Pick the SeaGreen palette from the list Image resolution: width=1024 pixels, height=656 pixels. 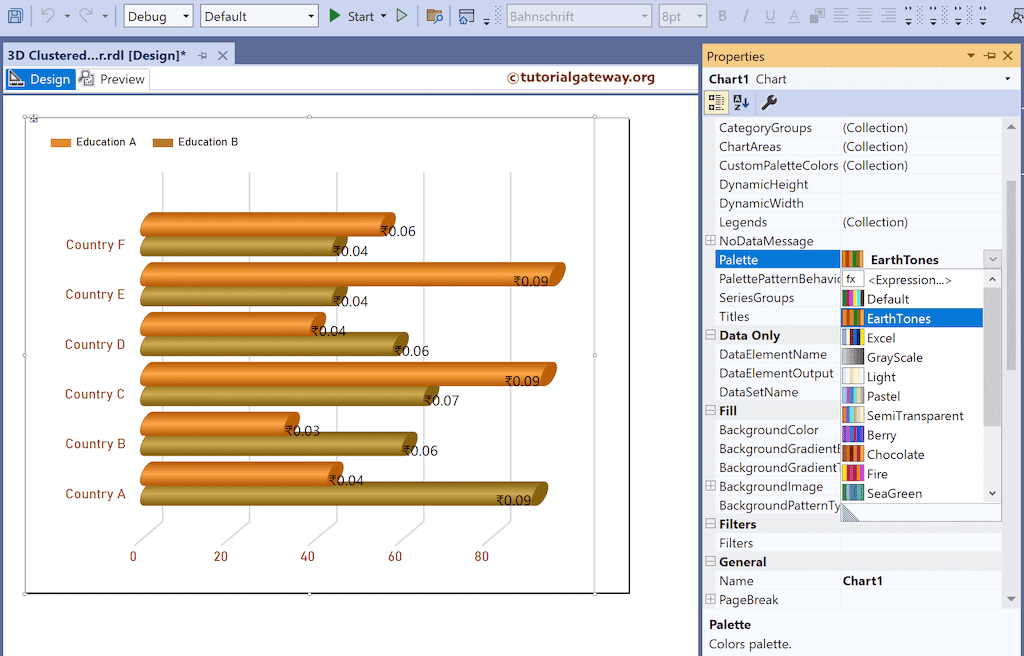[894, 494]
